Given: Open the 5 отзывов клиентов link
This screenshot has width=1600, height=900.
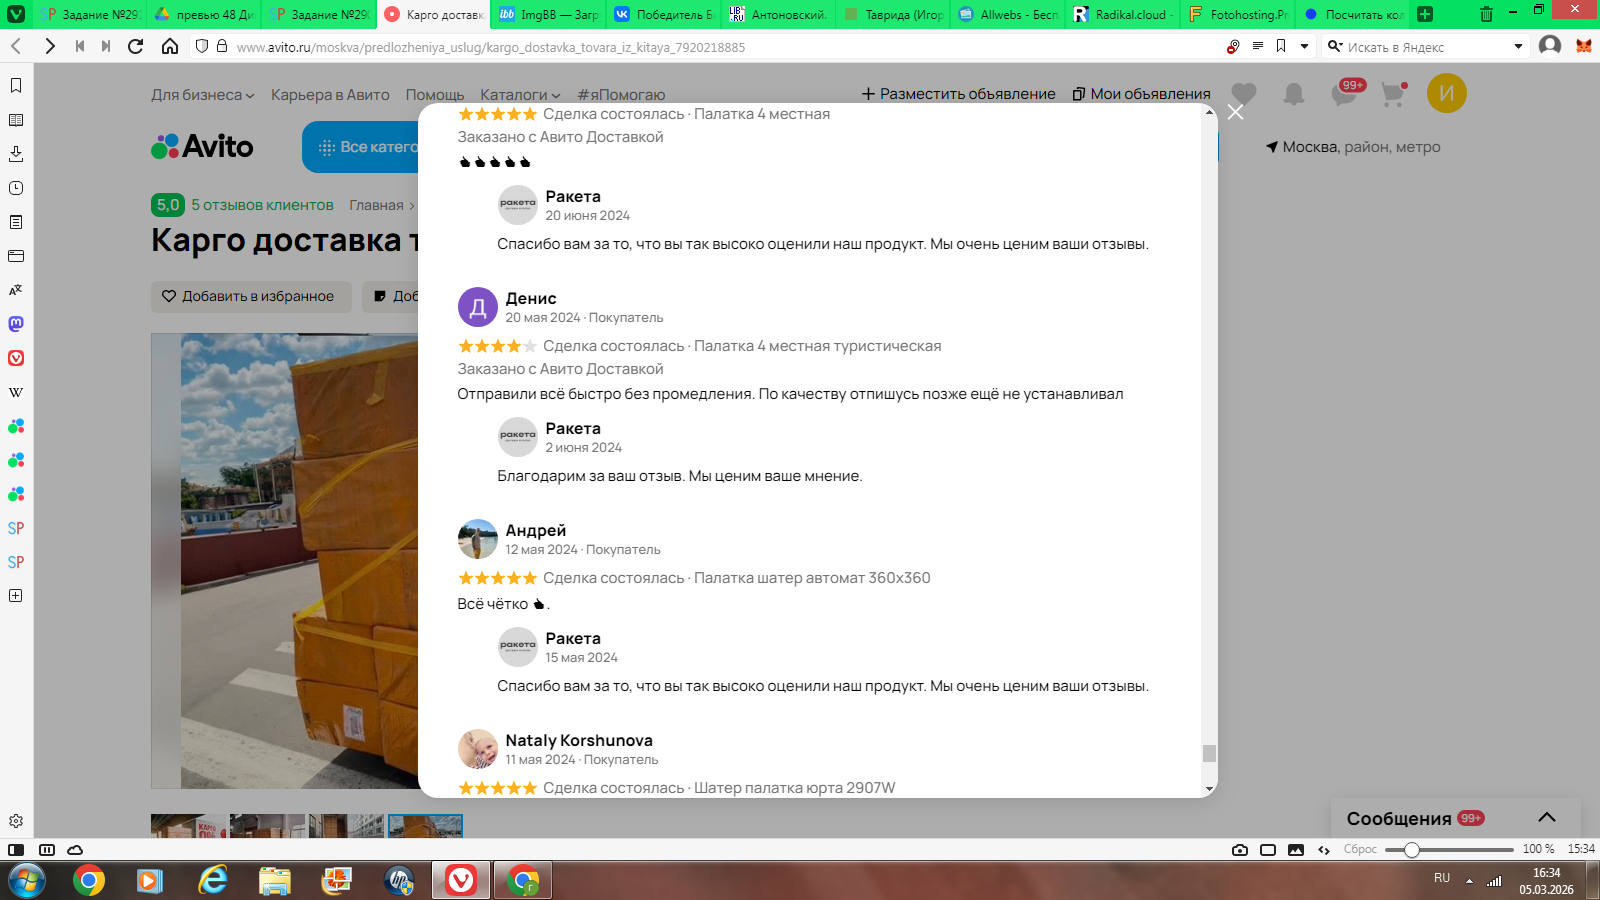Looking at the screenshot, I should pos(262,205).
